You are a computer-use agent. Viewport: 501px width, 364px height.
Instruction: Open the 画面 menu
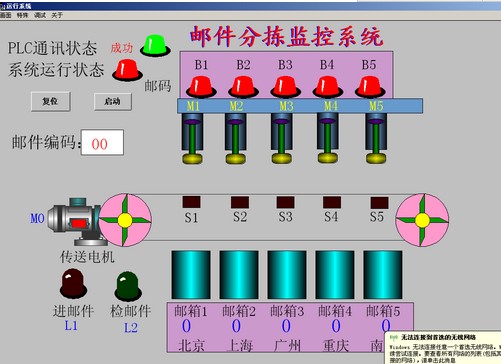click(x=5, y=15)
